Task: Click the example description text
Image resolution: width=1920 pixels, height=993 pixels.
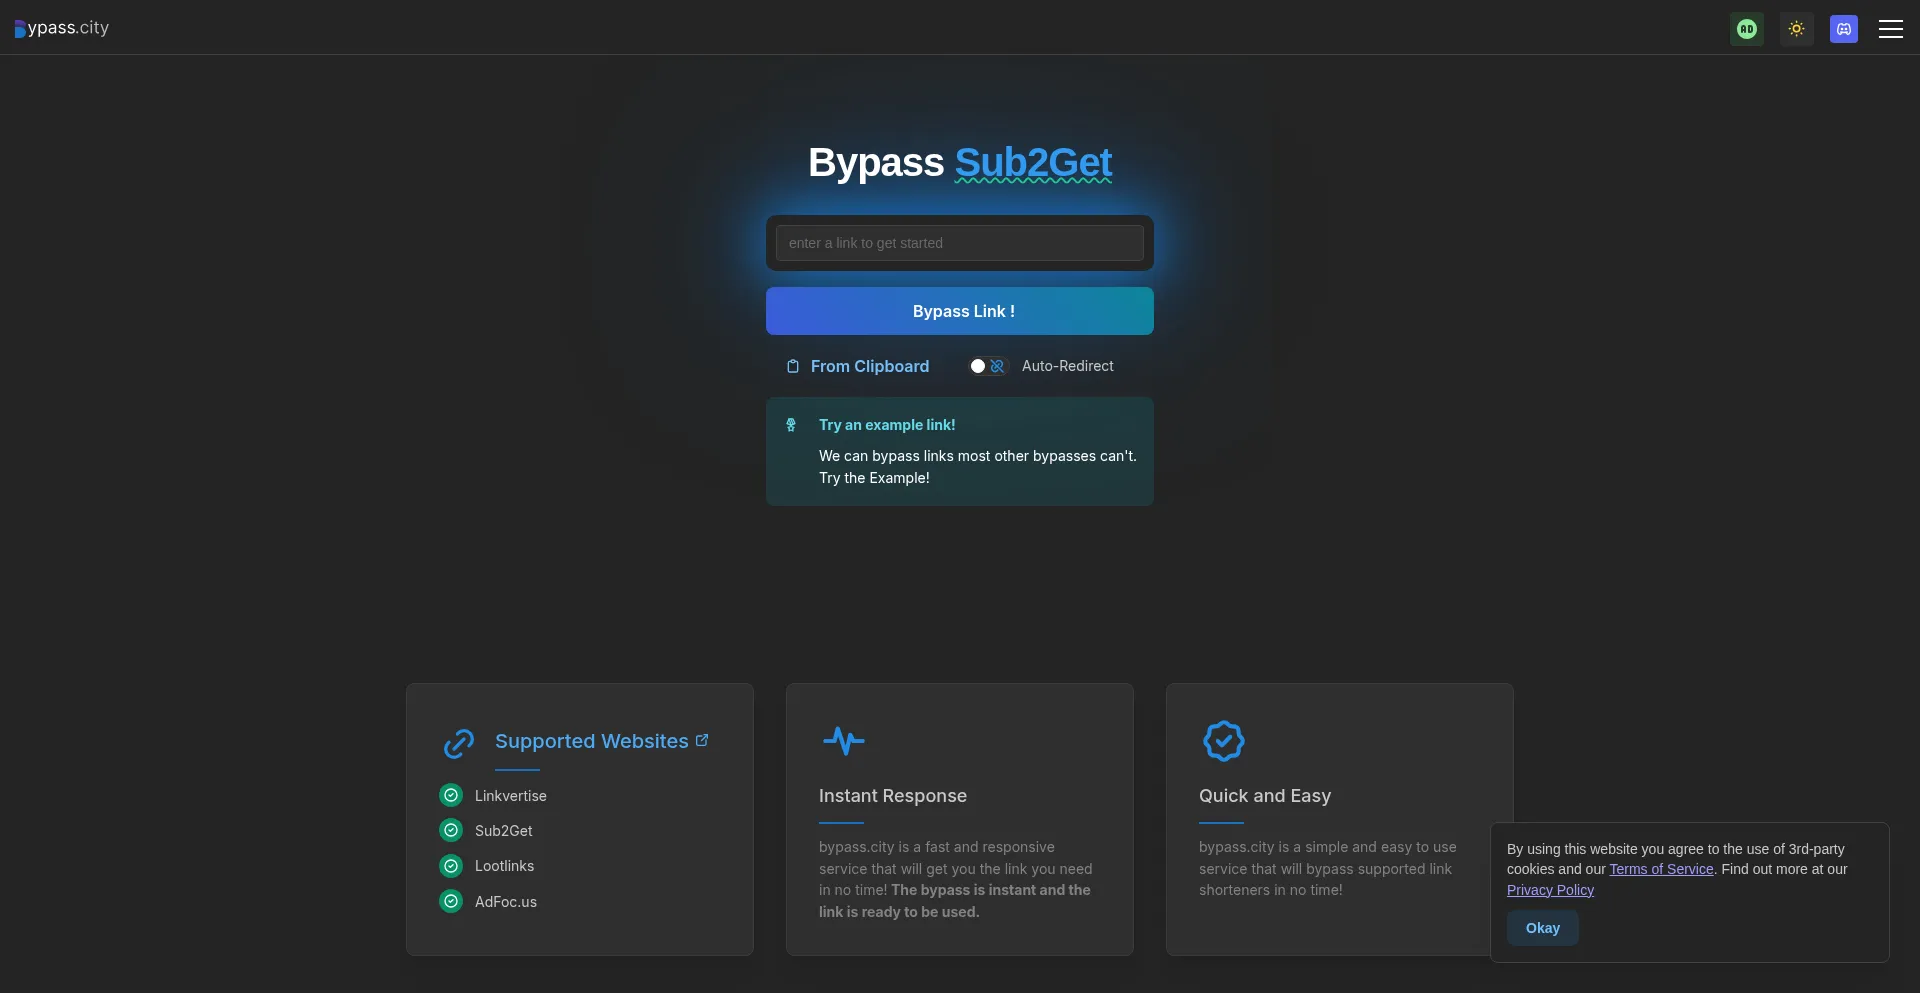Action: pyautogui.click(x=978, y=467)
